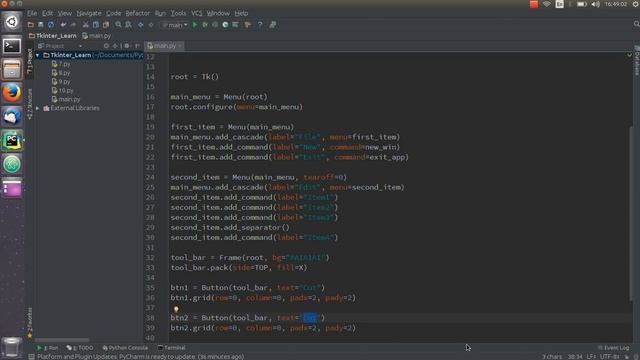Open the TODO tool window tab
This screenshot has width=640, height=360.
click(80, 348)
